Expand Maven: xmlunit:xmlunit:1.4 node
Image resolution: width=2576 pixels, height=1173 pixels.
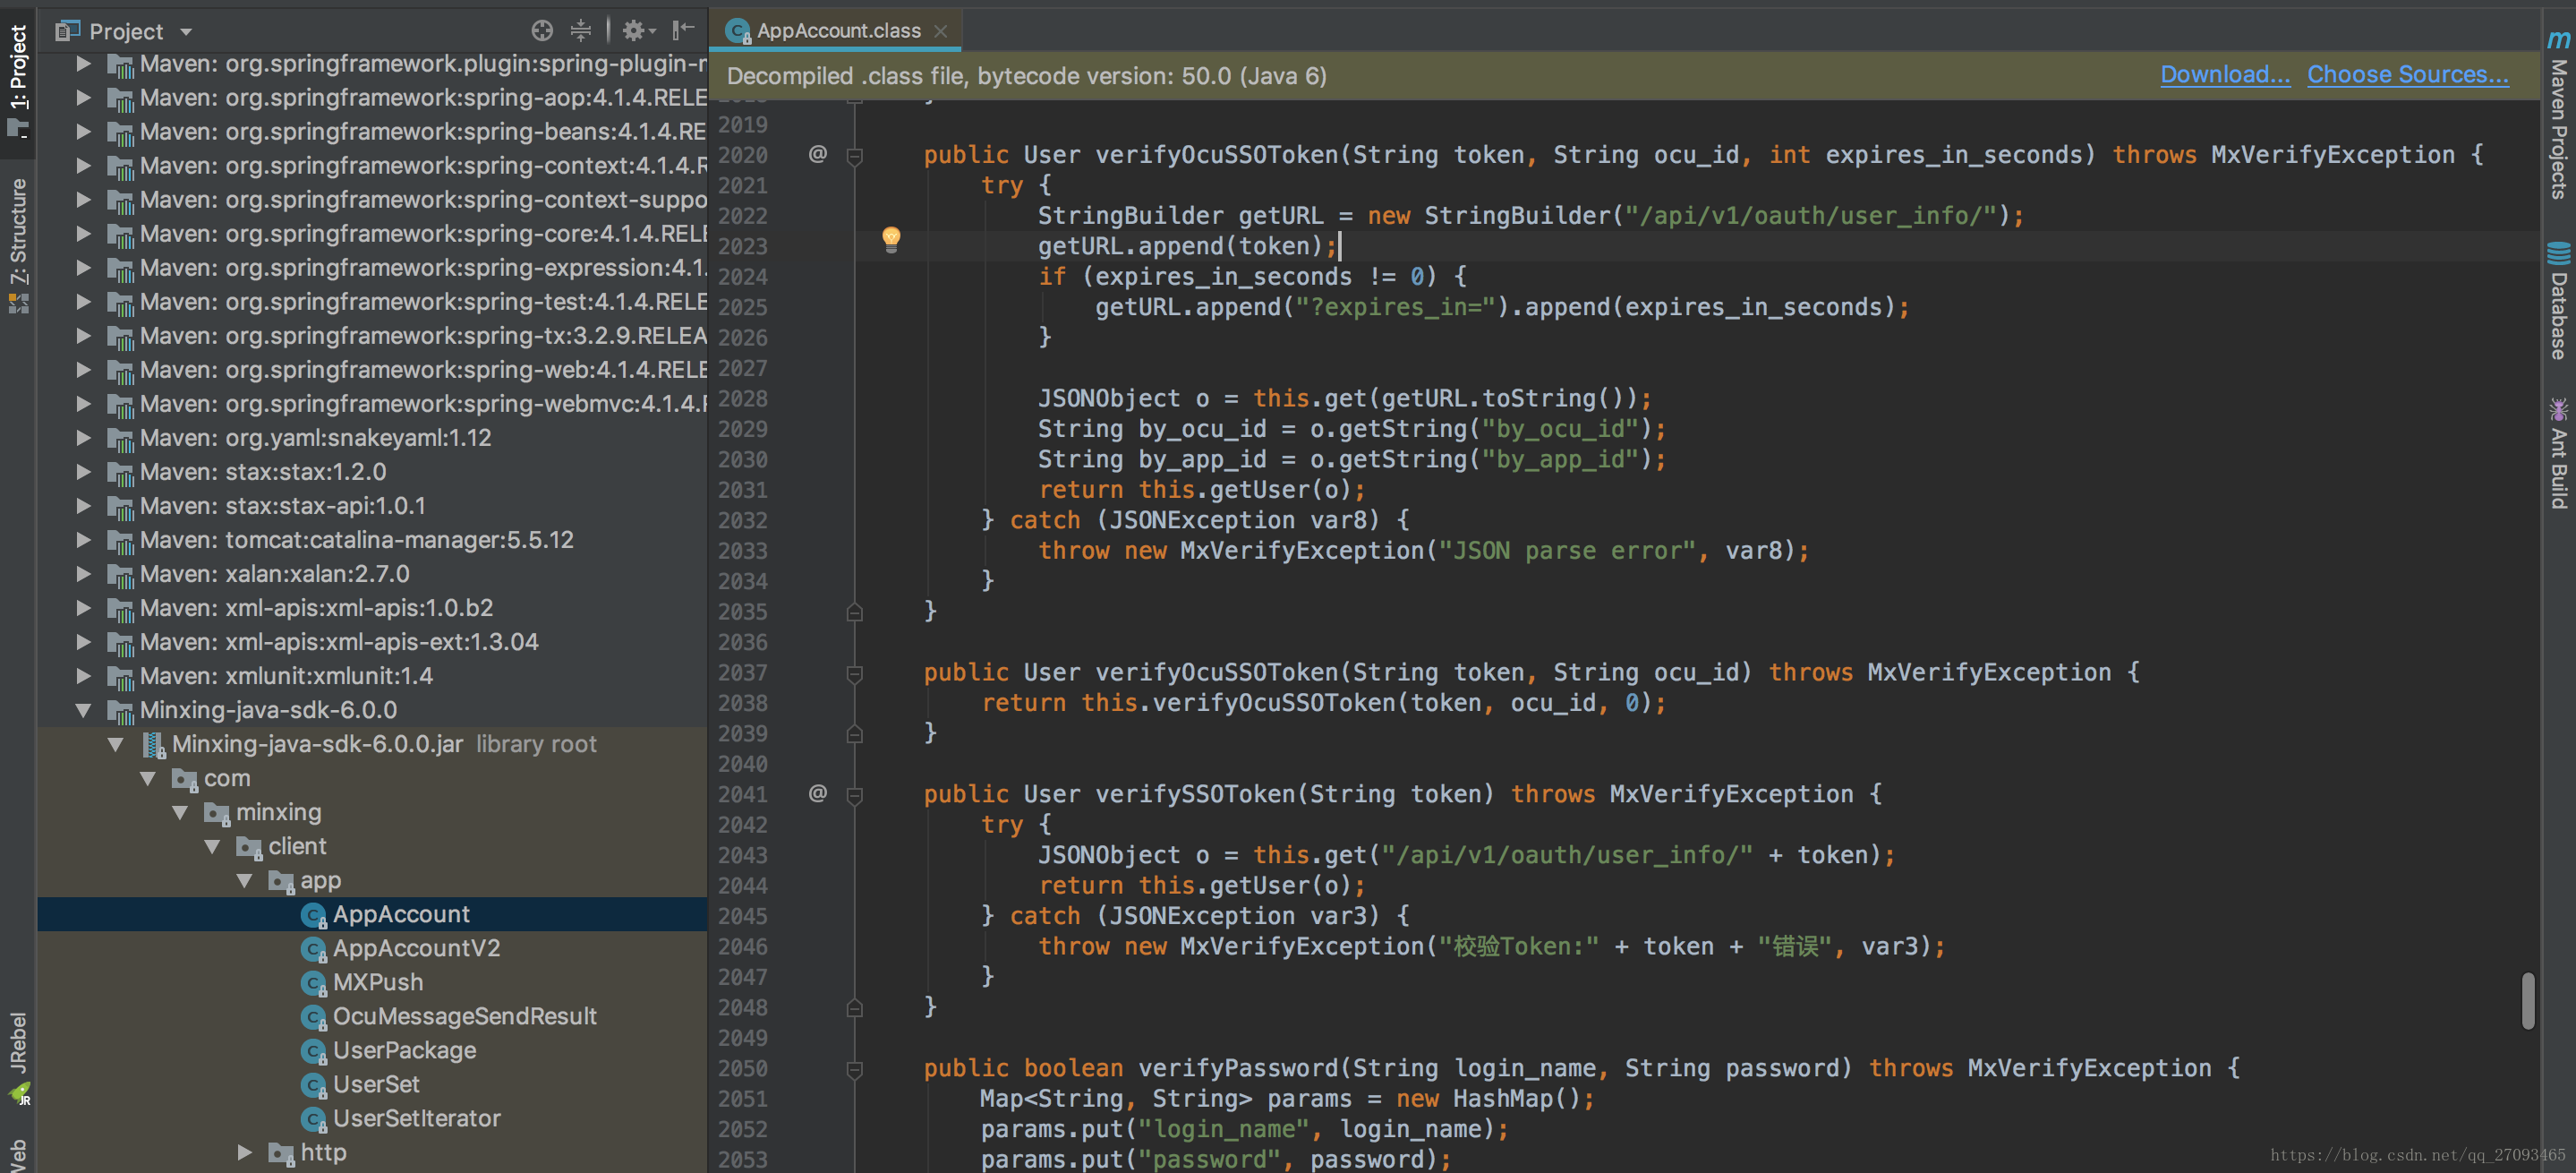point(84,676)
